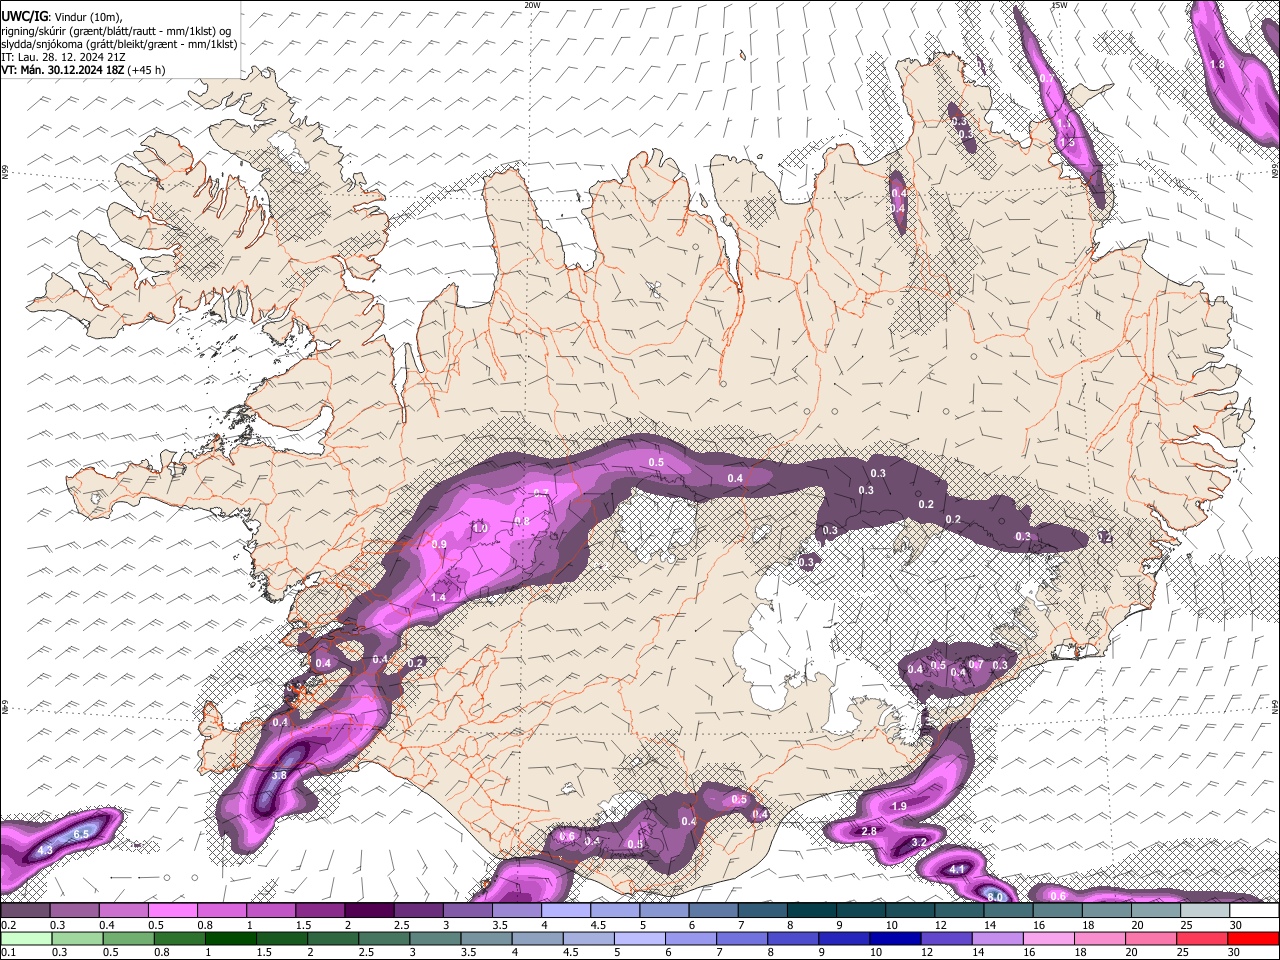Image resolution: width=1280 pixels, height=960 pixels.
Task: Click the pale green 0.1 rain swatch
Action: tap(25, 938)
